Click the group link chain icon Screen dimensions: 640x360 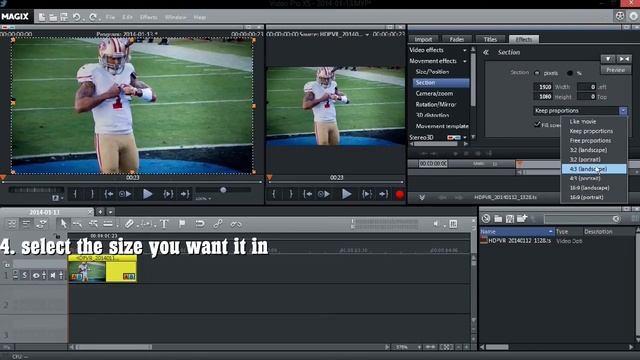tap(218, 224)
